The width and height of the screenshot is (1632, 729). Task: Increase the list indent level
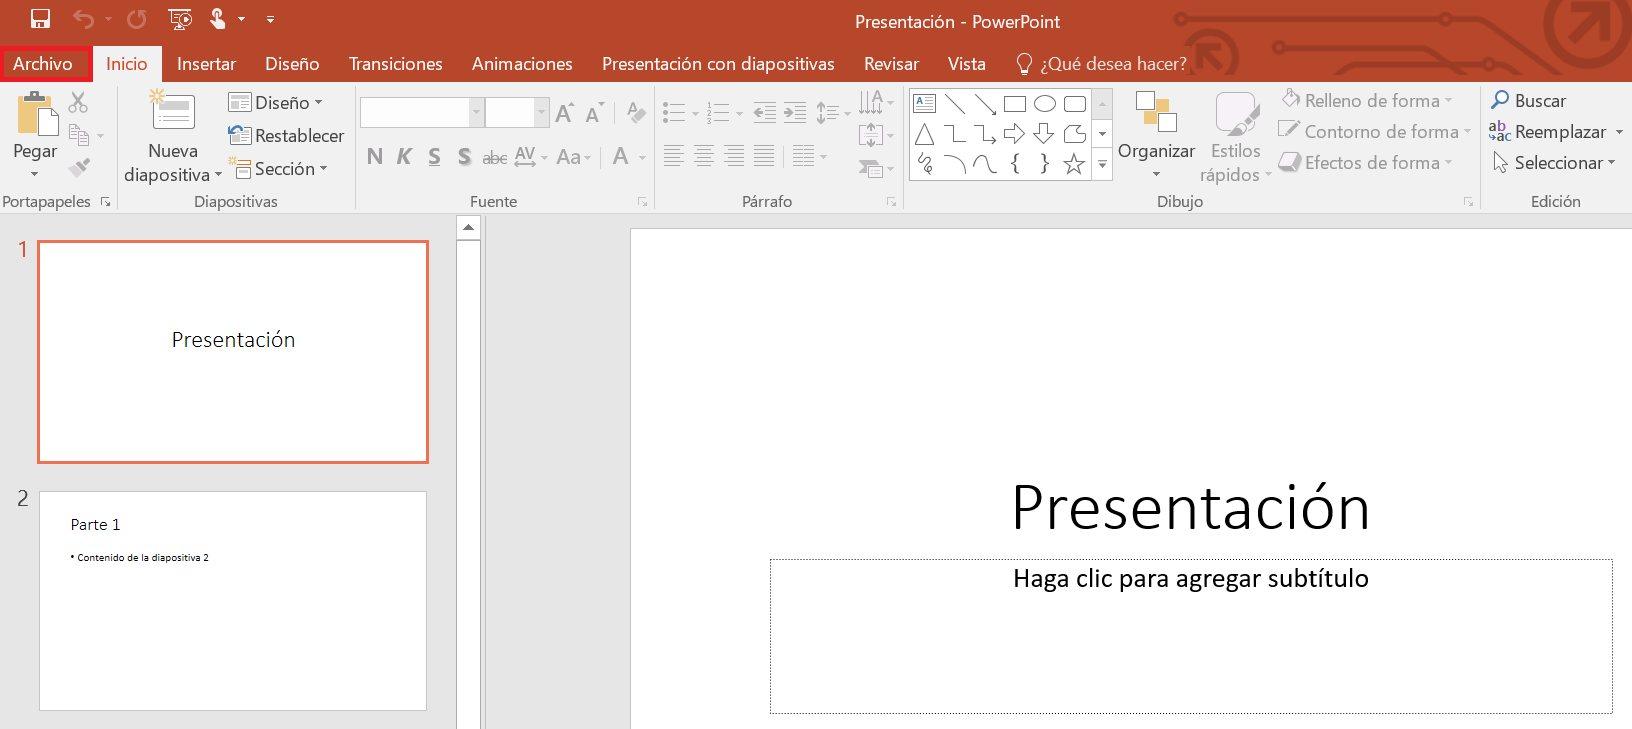795,112
